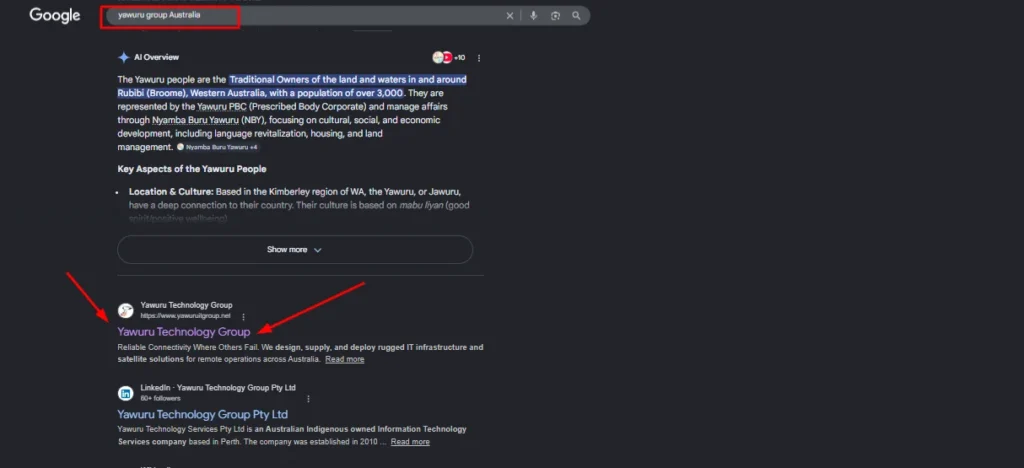Open AI Overview source avatars +10
The height and width of the screenshot is (468, 1024).
tap(448, 58)
